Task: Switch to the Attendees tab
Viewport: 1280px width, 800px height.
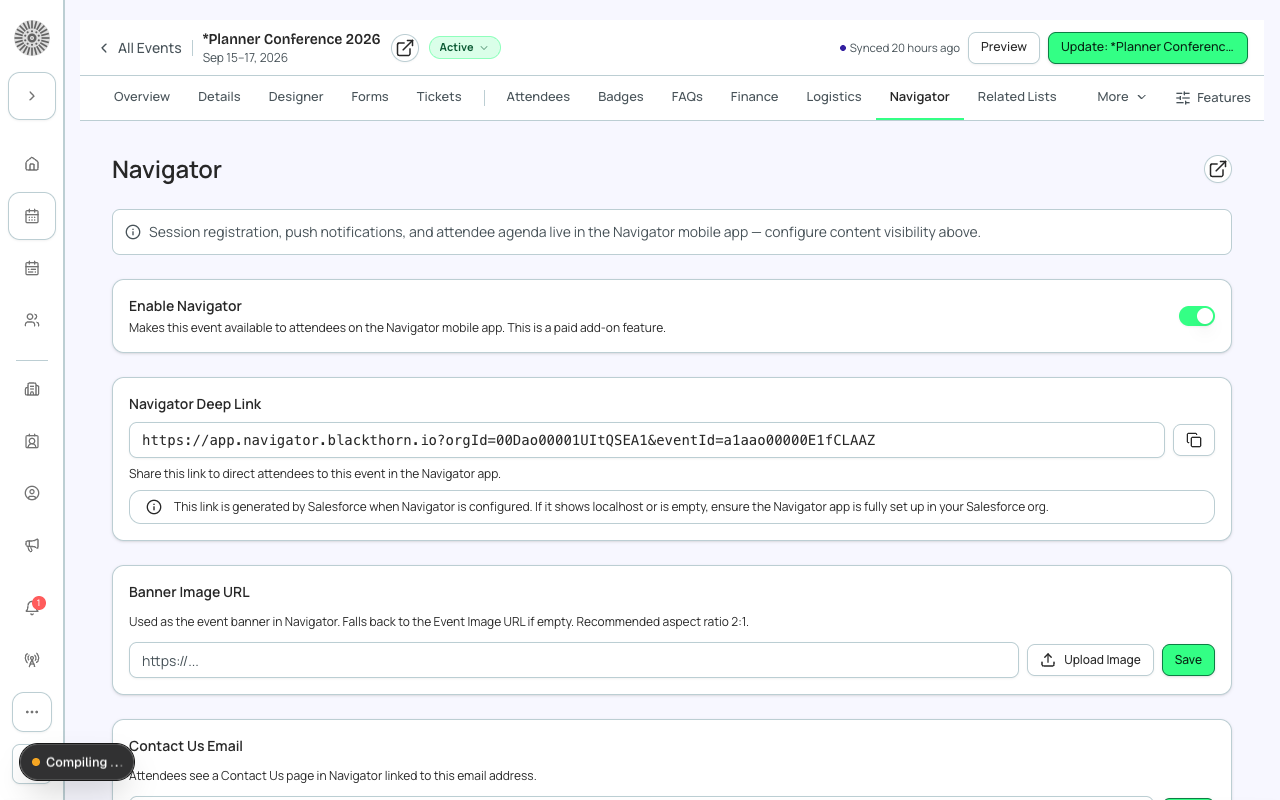Action: (x=538, y=97)
